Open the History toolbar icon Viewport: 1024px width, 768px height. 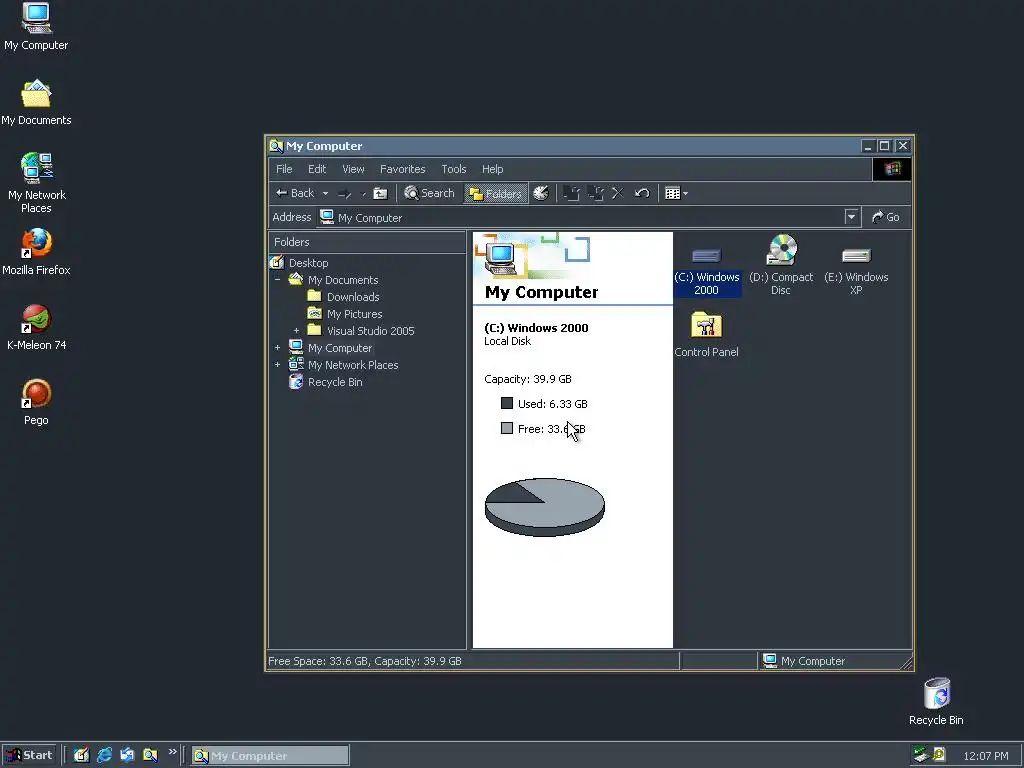pos(541,193)
